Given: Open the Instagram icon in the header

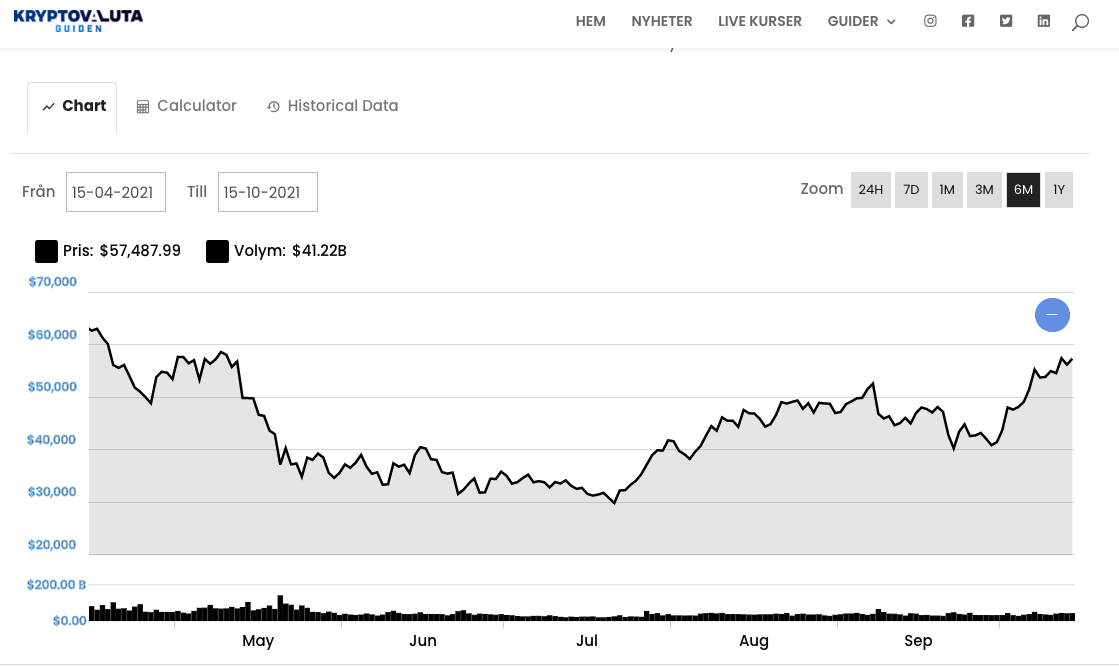Looking at the screenshot, I should pos(930,20).
